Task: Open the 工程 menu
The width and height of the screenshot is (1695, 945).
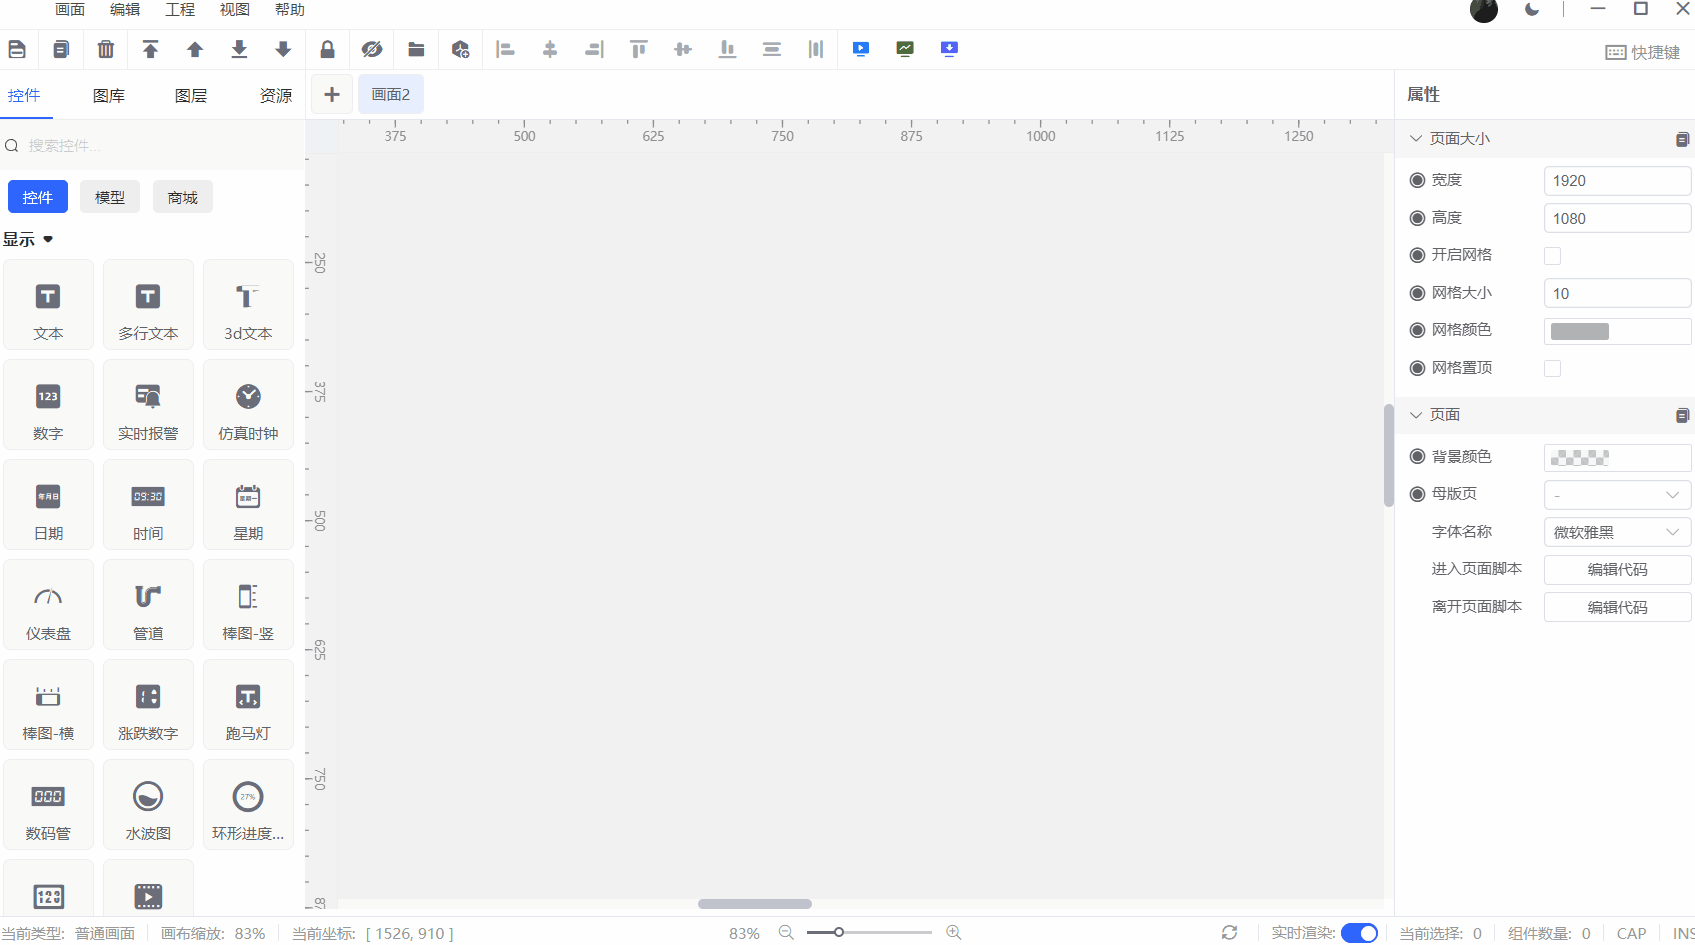Action: [180, 10]
